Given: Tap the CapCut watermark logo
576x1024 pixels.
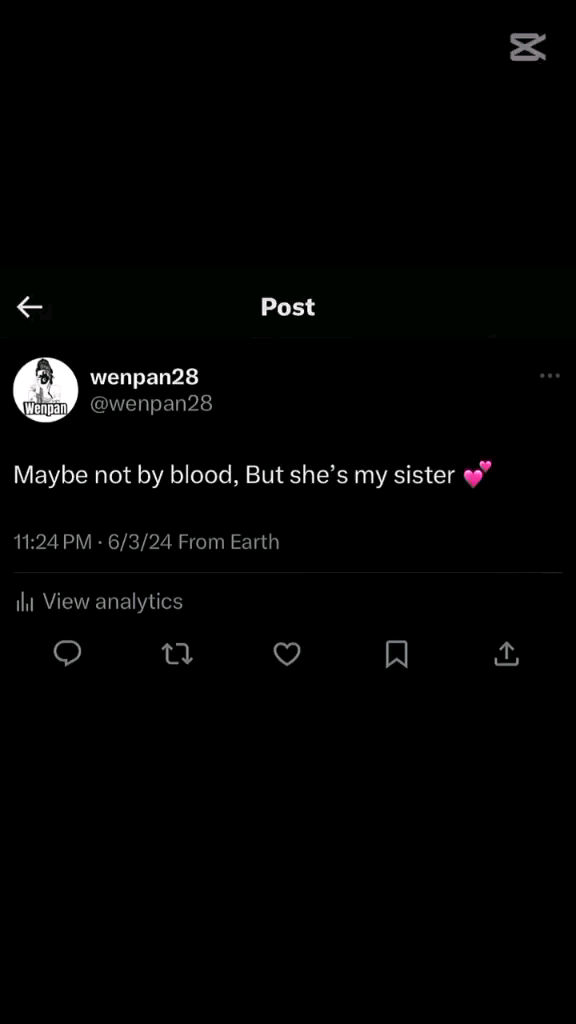Looking at the screenshot, I should (x=528, y=47).
